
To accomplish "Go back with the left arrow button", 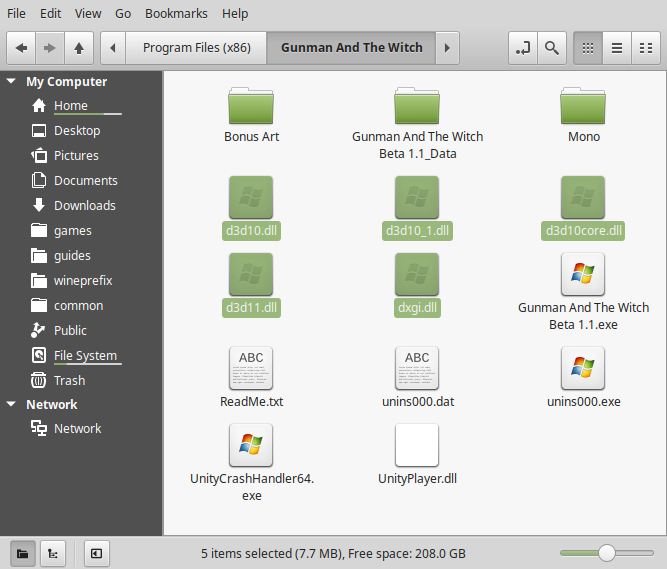I will pos(21,48).
